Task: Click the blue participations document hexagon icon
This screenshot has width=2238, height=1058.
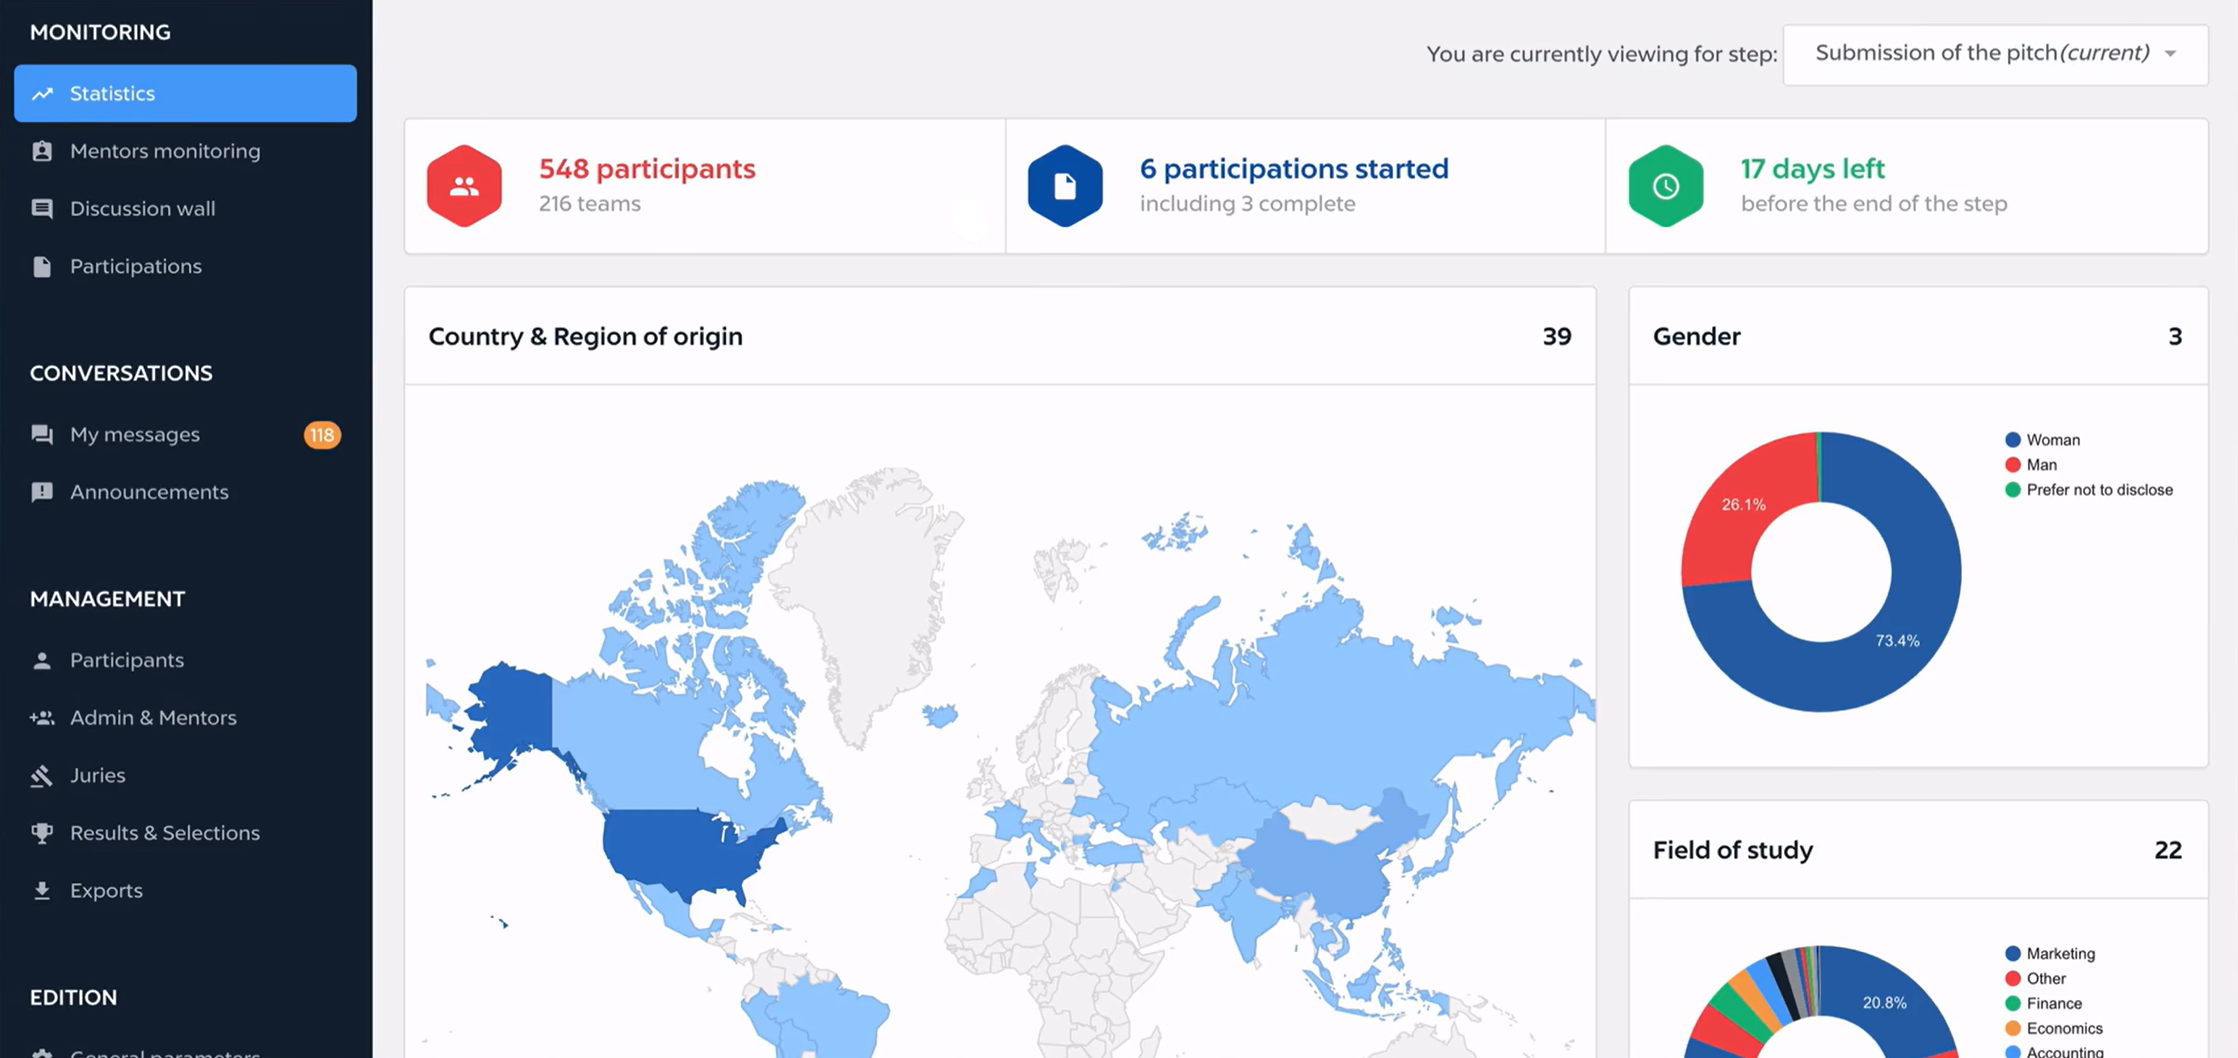Action: click(1065, 186)
